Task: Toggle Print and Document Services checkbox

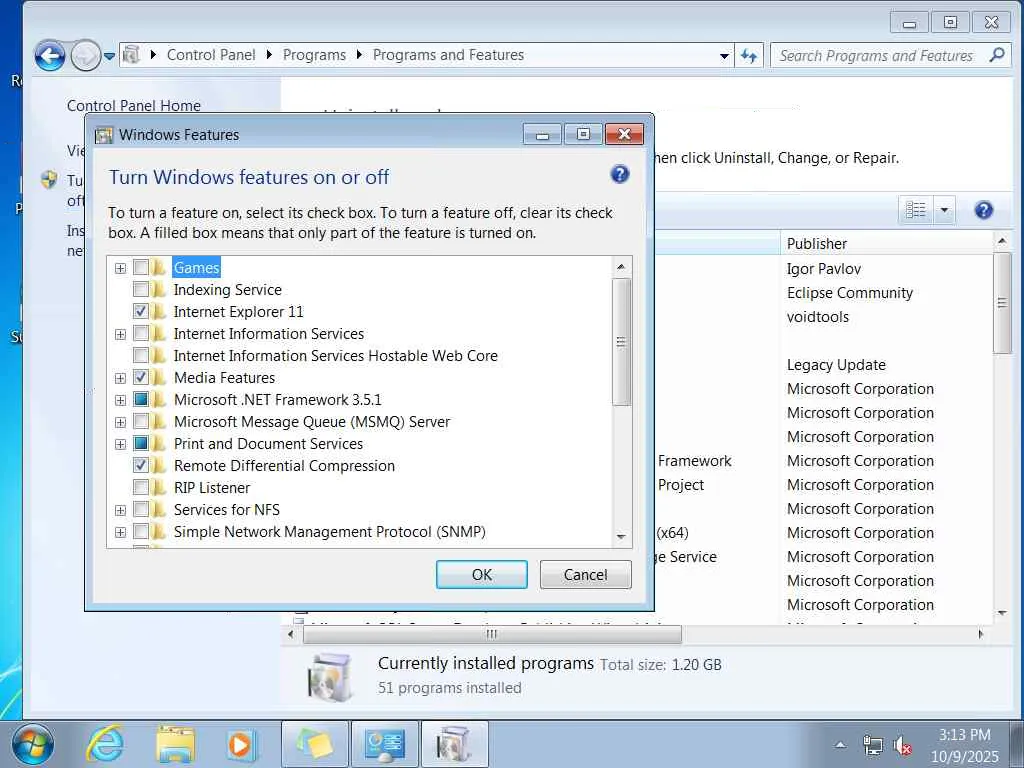Action: click(x=140, y=443)
